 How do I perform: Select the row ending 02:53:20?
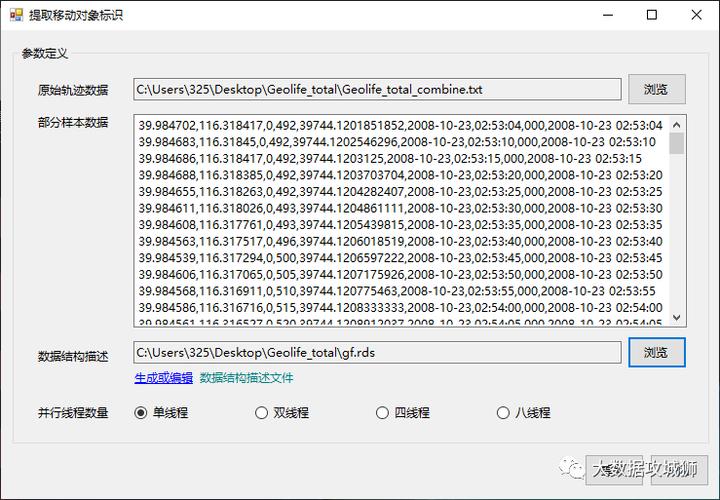(x=401, y=175)
